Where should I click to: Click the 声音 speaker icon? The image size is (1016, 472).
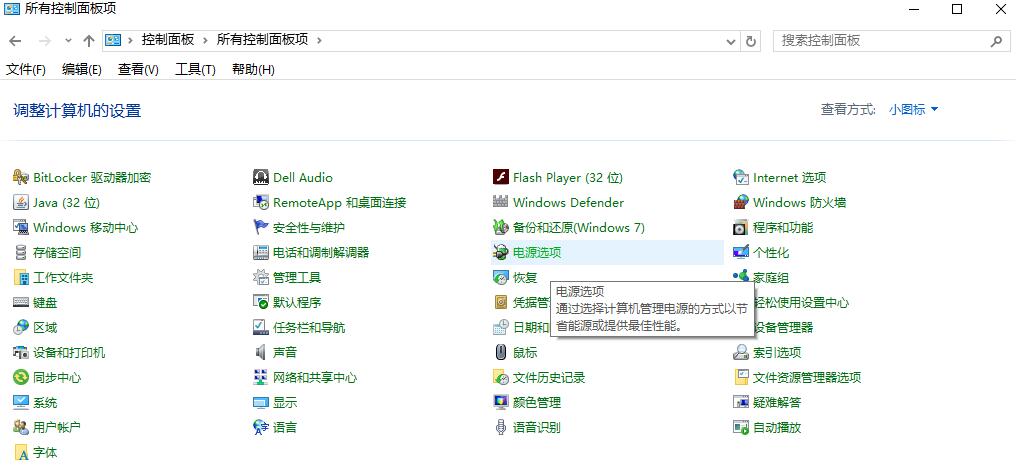(260, 352)
